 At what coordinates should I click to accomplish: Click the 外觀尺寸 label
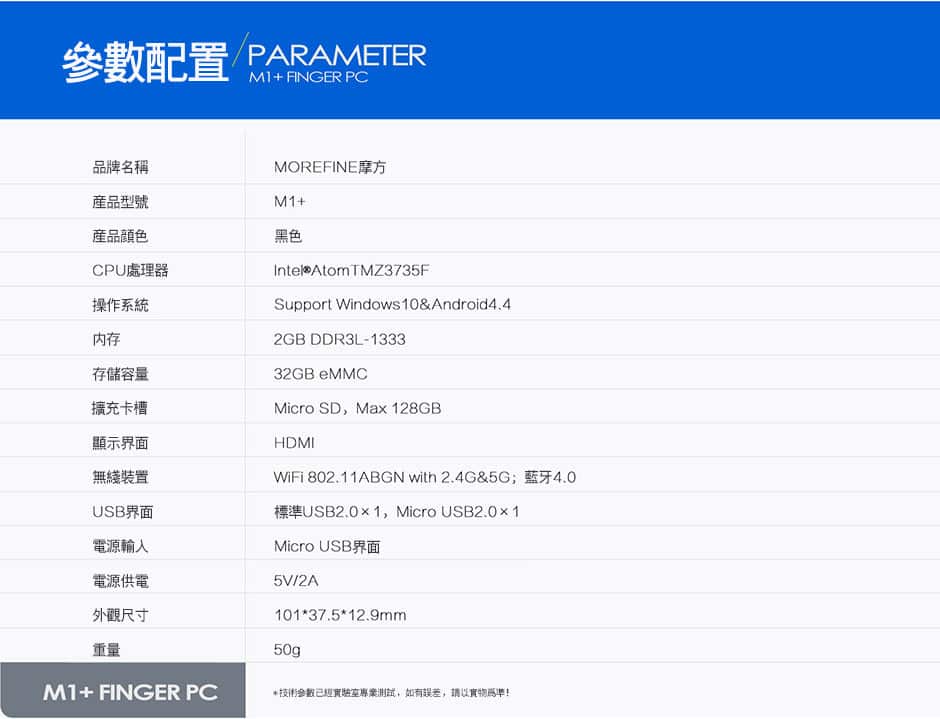pyautogui.click(x=120, y=615)
